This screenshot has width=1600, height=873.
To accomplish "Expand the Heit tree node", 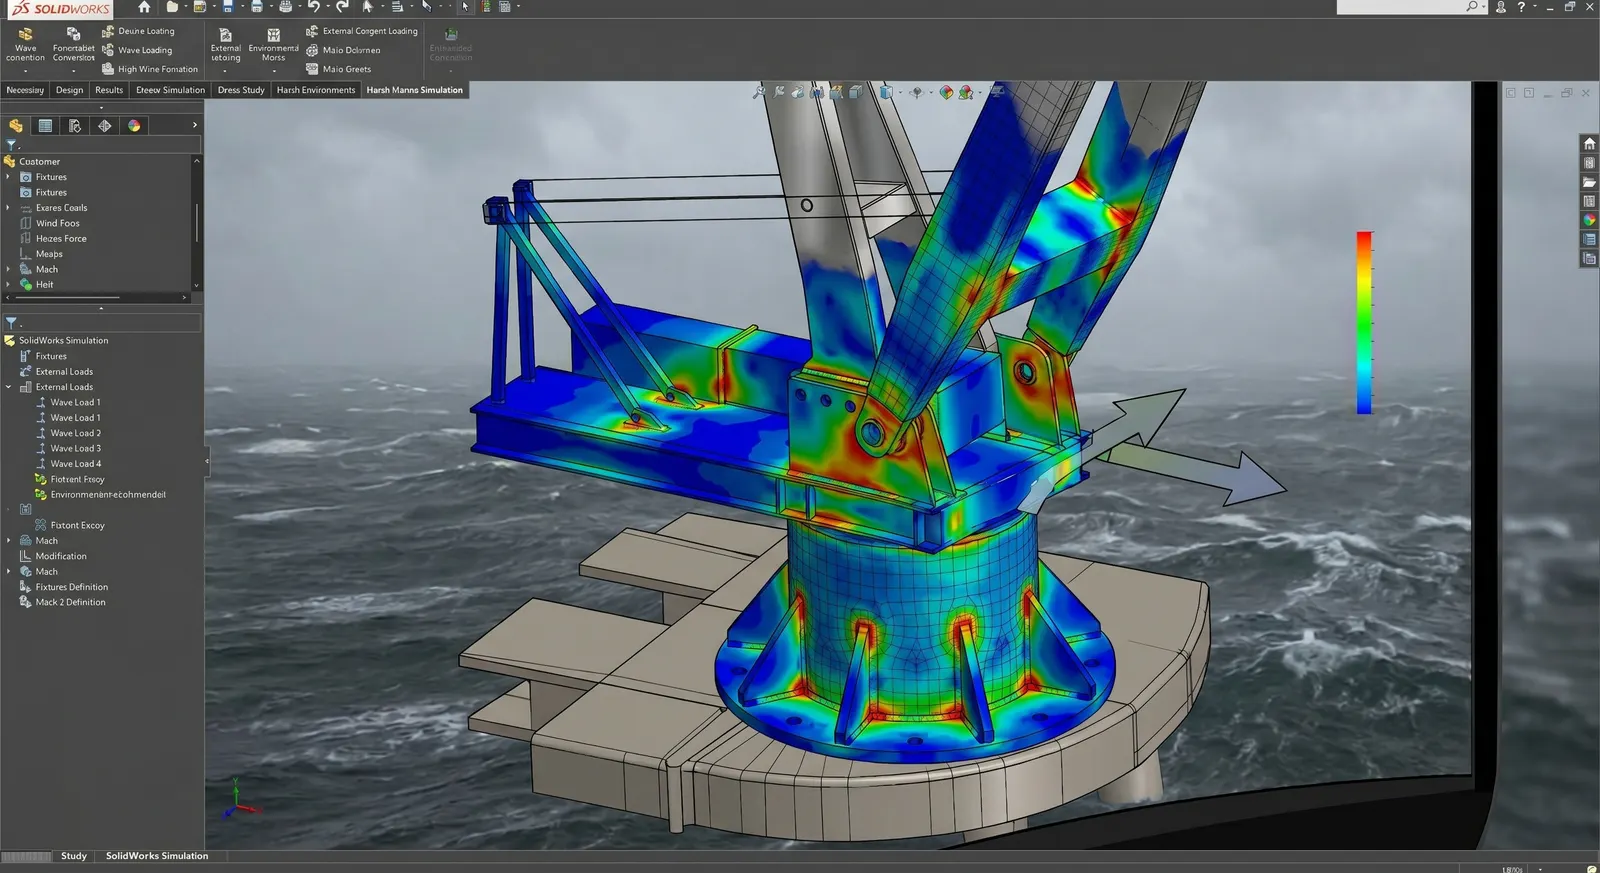I will pos(8,285).
